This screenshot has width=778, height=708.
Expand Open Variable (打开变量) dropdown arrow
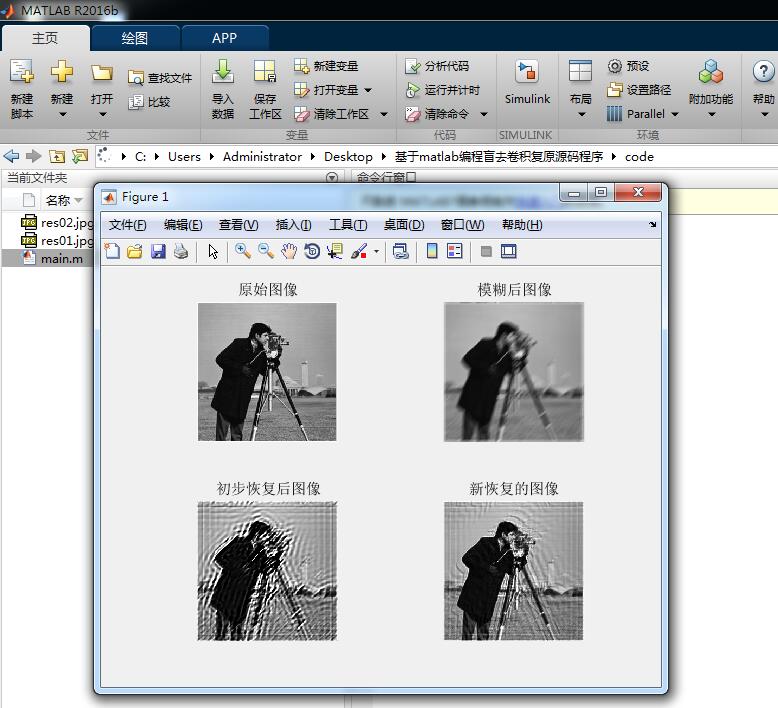pos(368,90)
